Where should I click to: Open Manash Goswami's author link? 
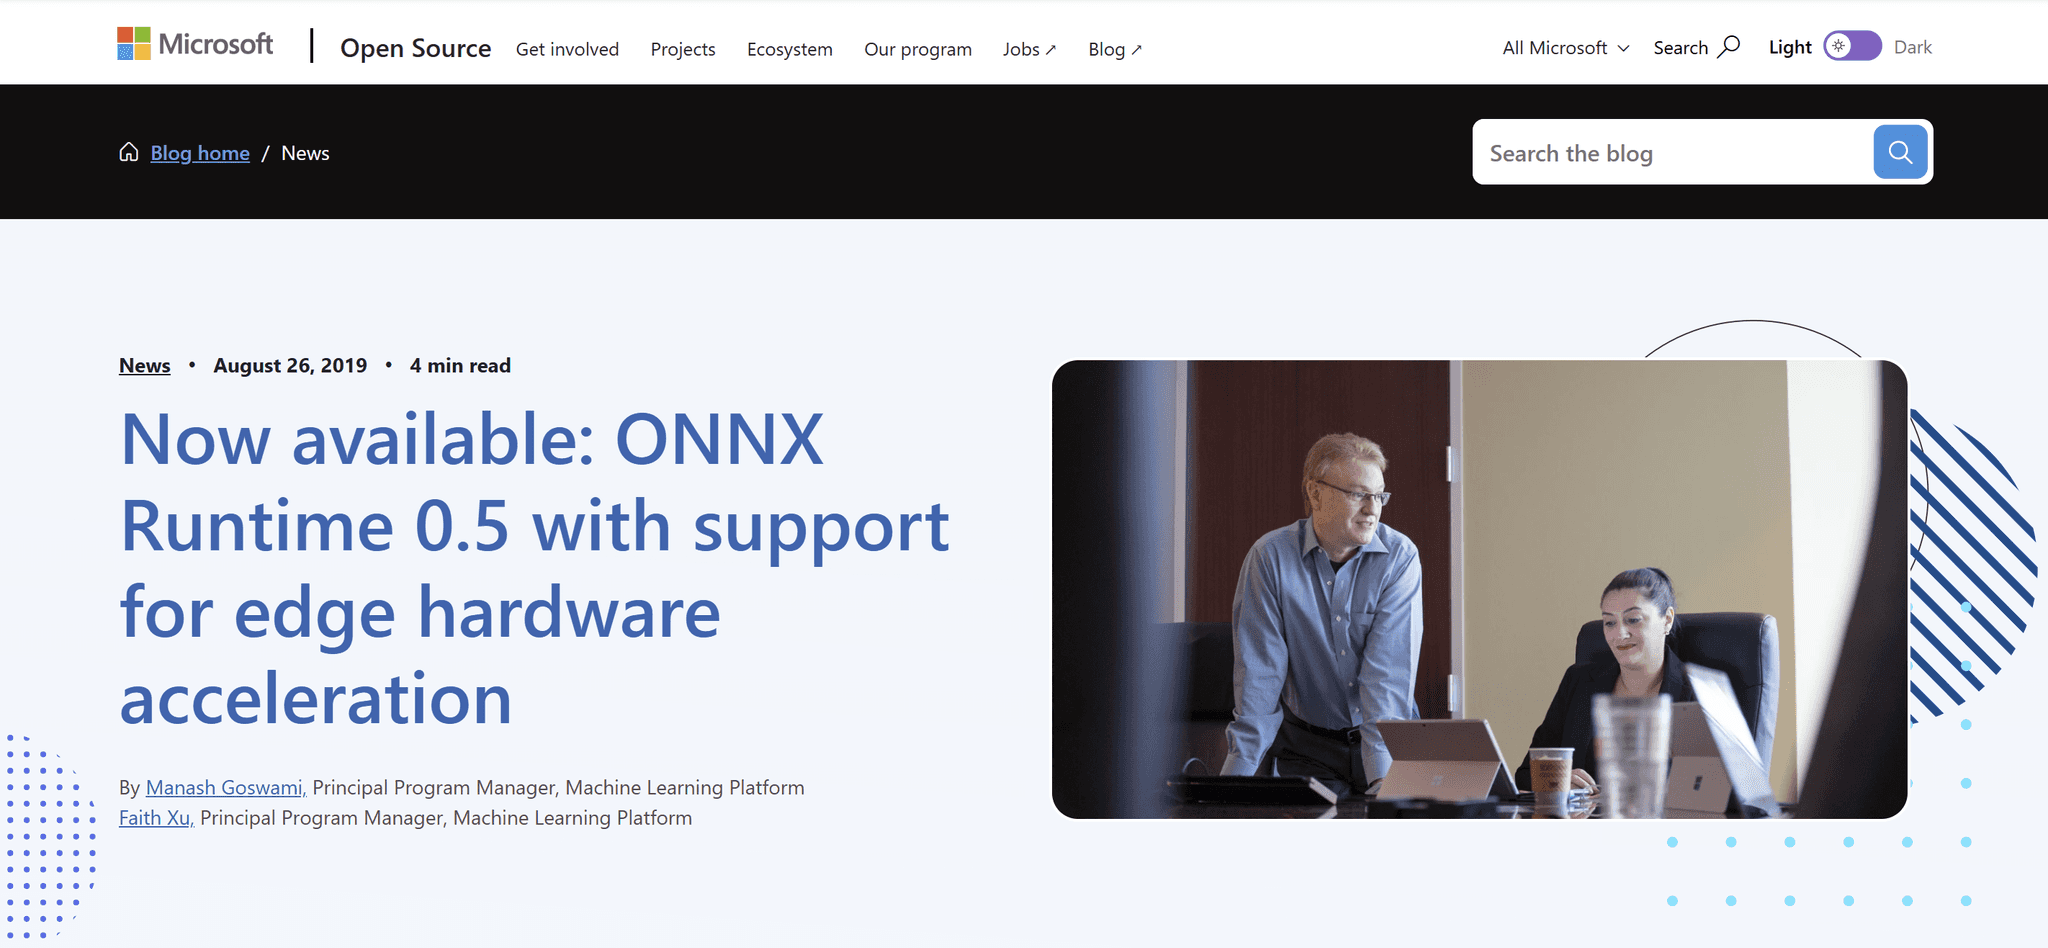226,788
